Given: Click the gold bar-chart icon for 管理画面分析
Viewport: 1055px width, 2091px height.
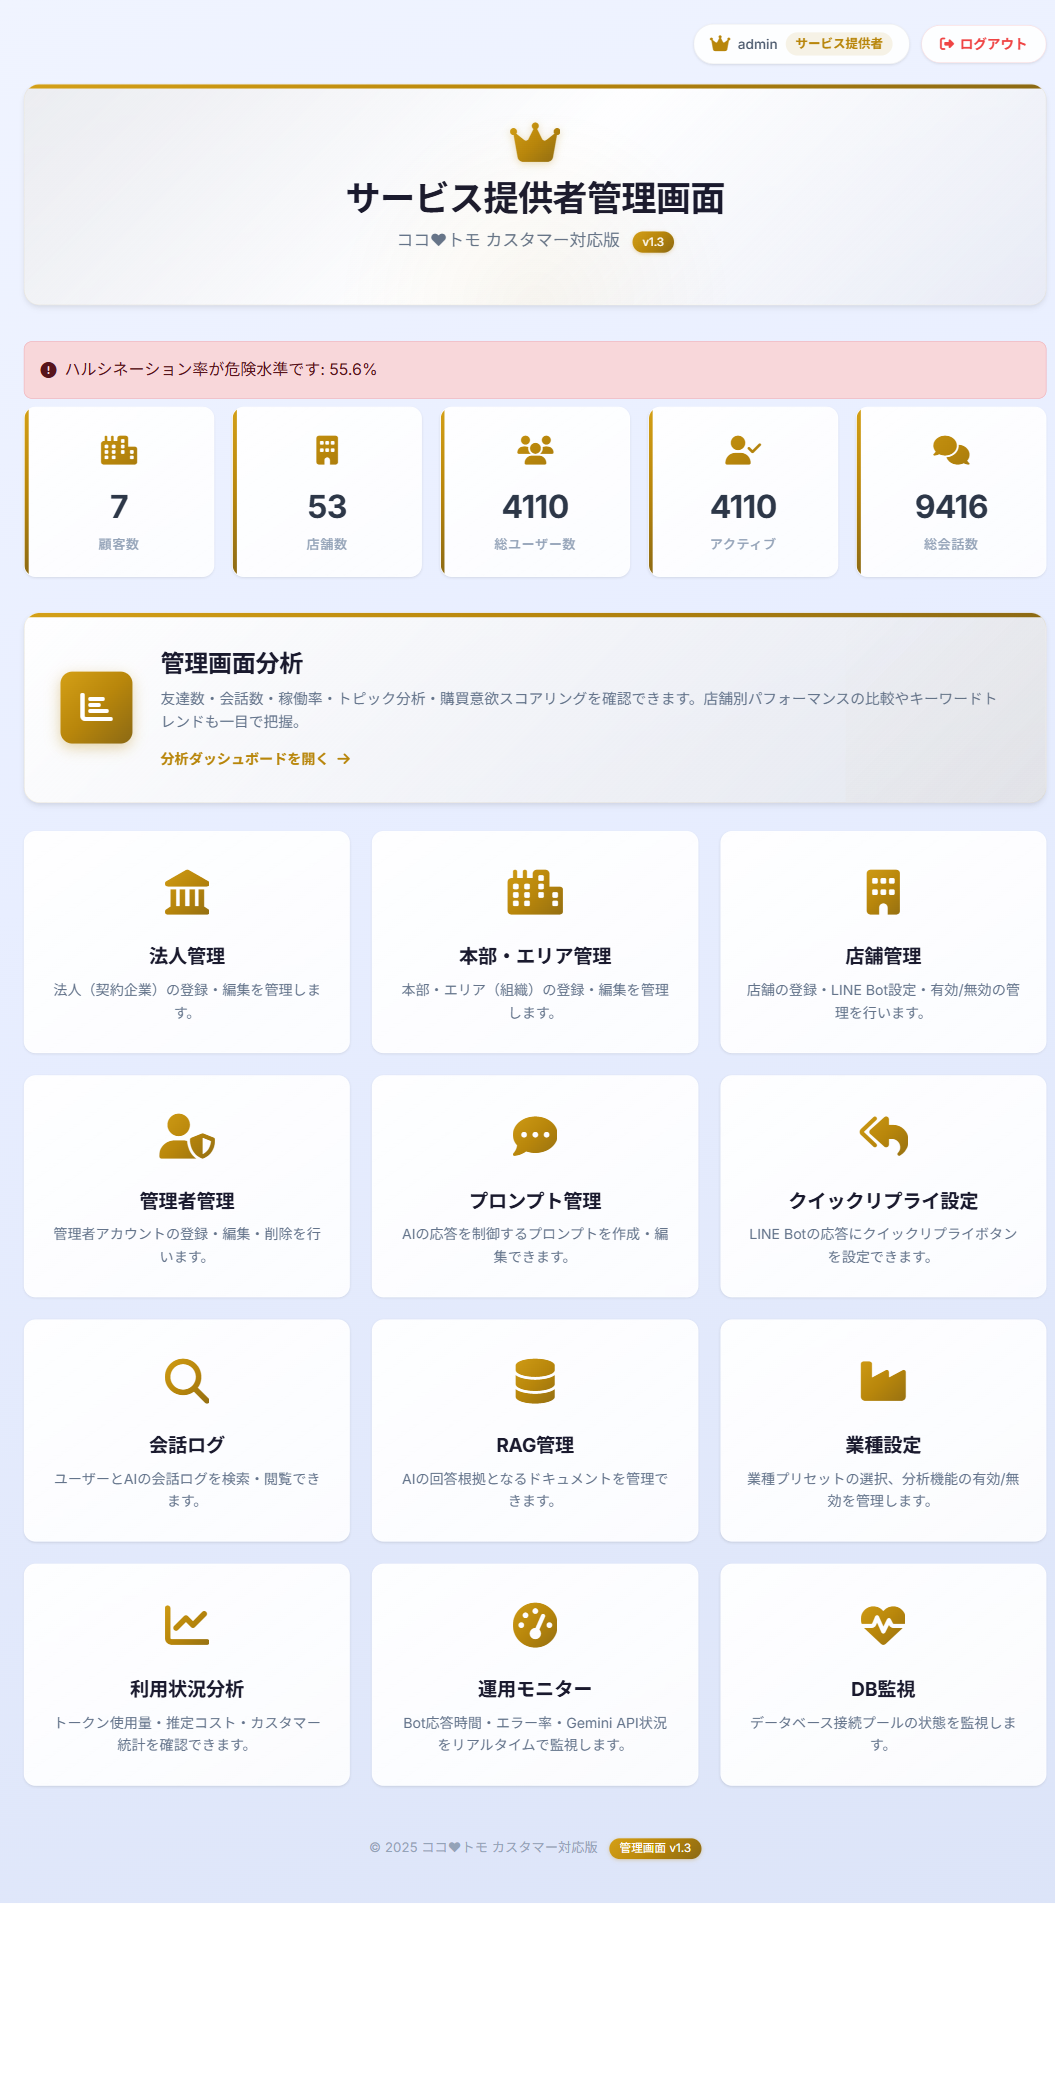Looking at the screenshot, I should click(x=96, y=707).
